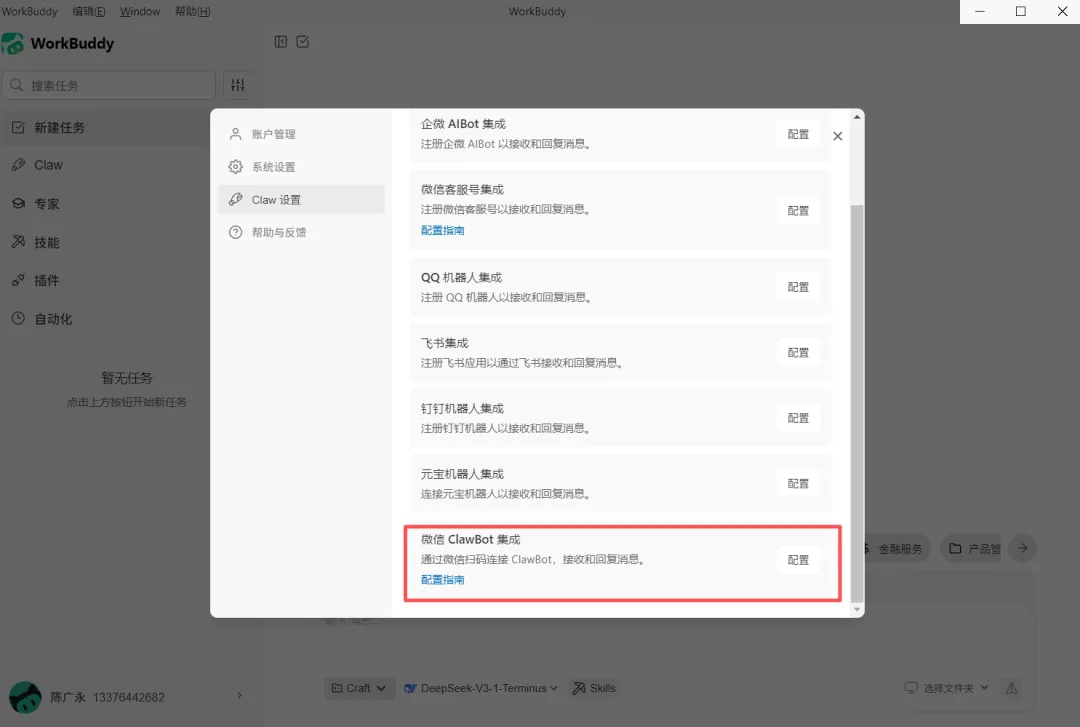Expand the 陈广永 user account chevron
1080x727 pixels.
coord(240,696)
